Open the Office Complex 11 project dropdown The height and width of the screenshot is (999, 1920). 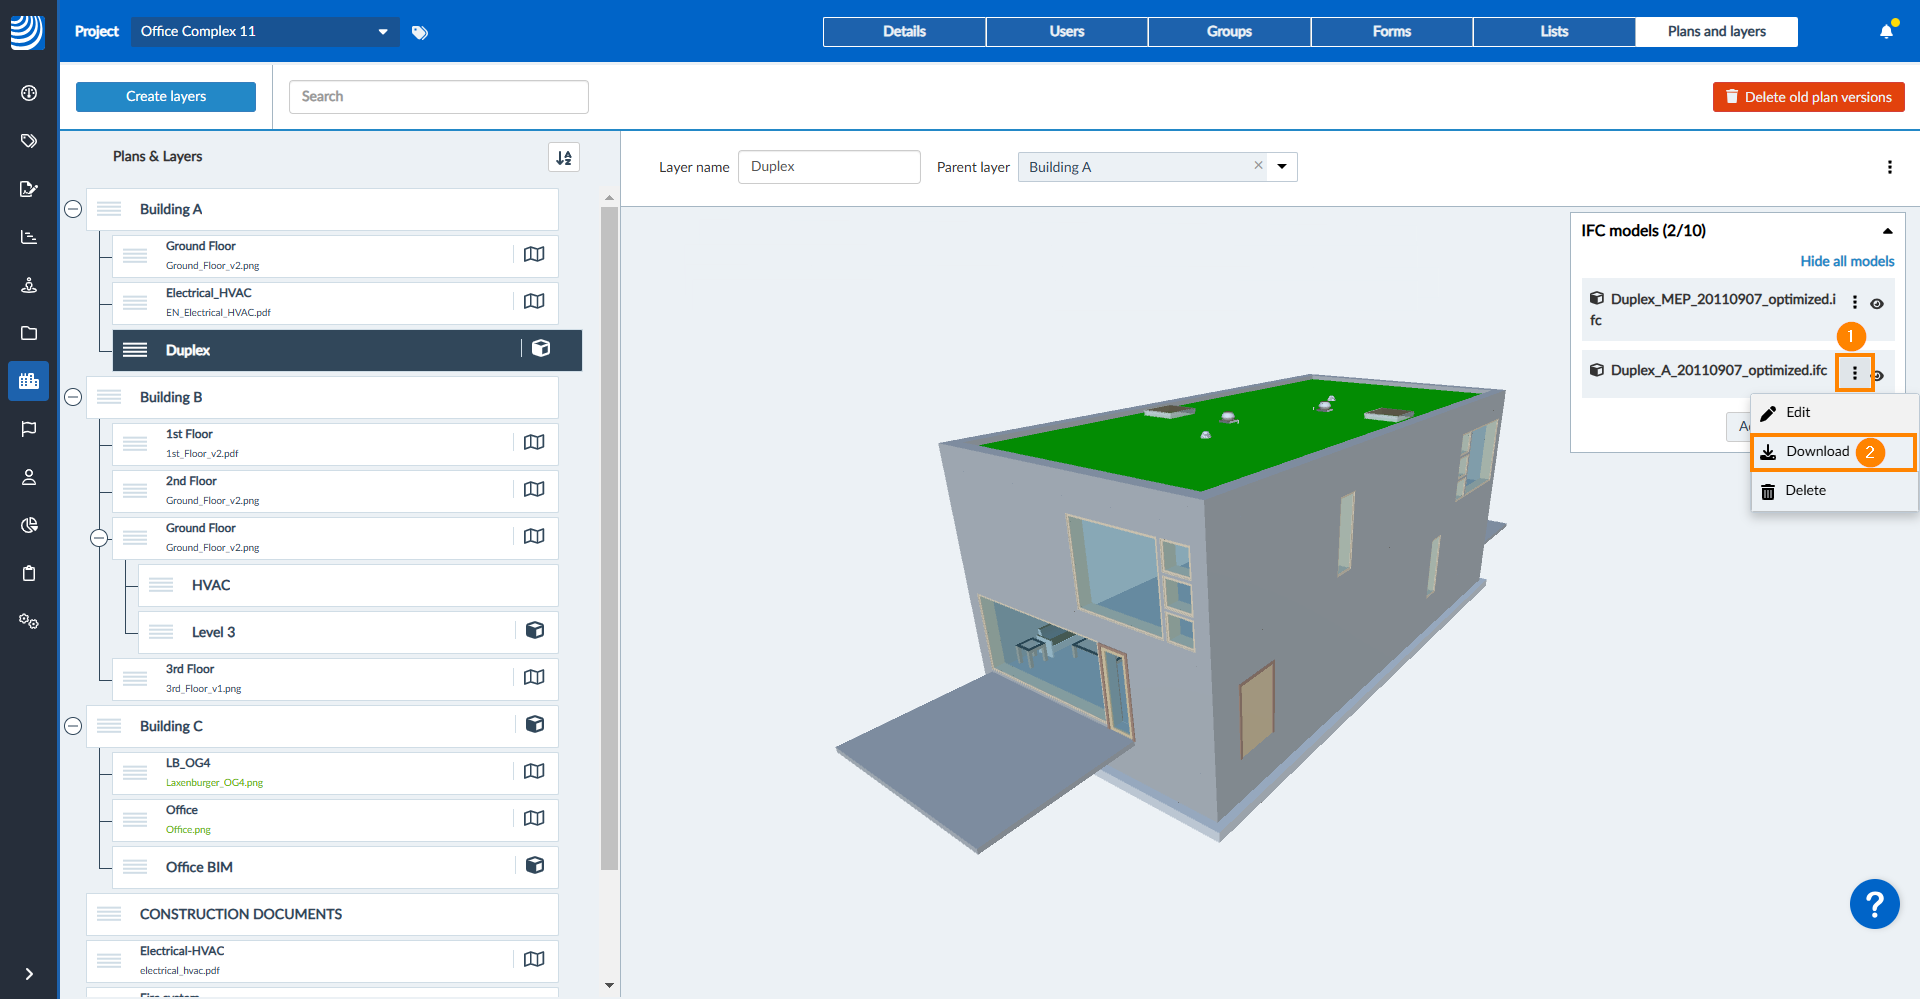coord(264,32)
